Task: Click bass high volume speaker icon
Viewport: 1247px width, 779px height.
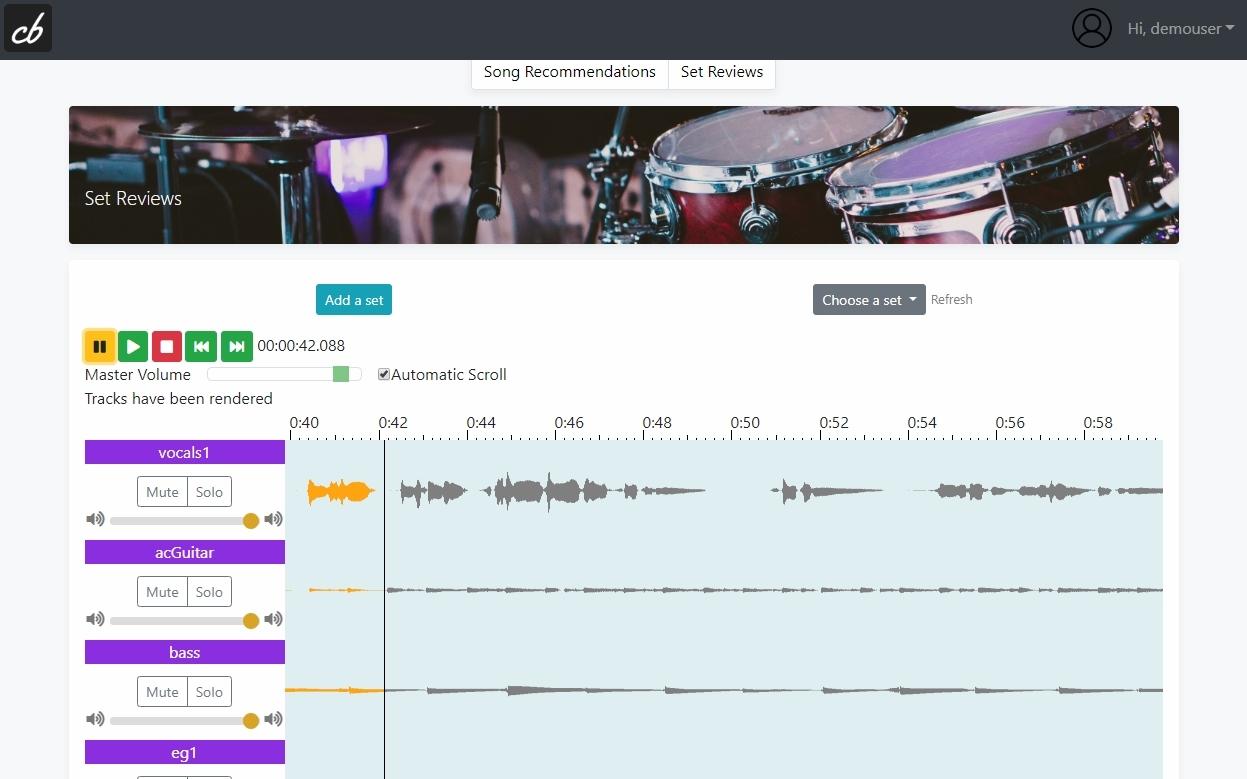Action: (273, 719)
